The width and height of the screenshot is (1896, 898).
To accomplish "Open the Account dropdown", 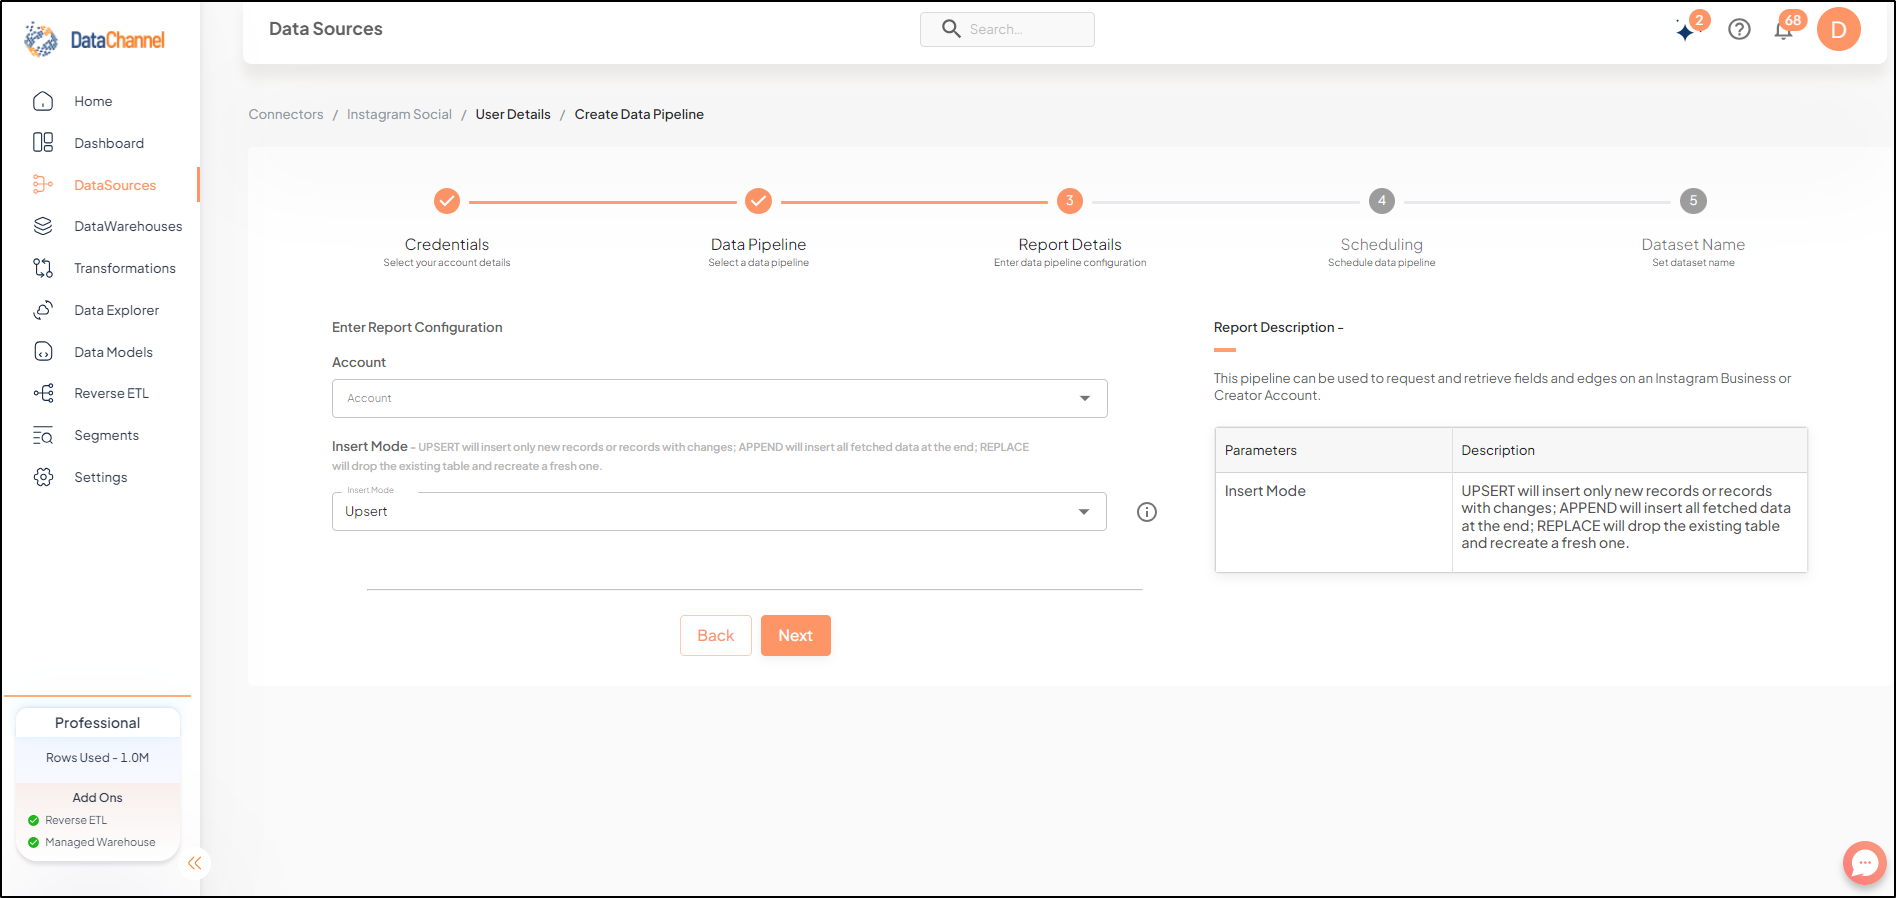I will point(719,398).
